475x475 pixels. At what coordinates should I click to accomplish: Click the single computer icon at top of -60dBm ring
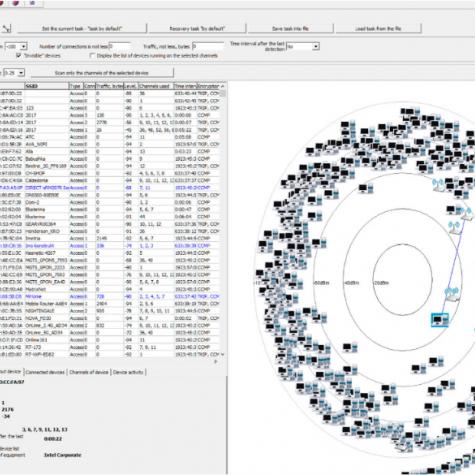coord(366,189)
